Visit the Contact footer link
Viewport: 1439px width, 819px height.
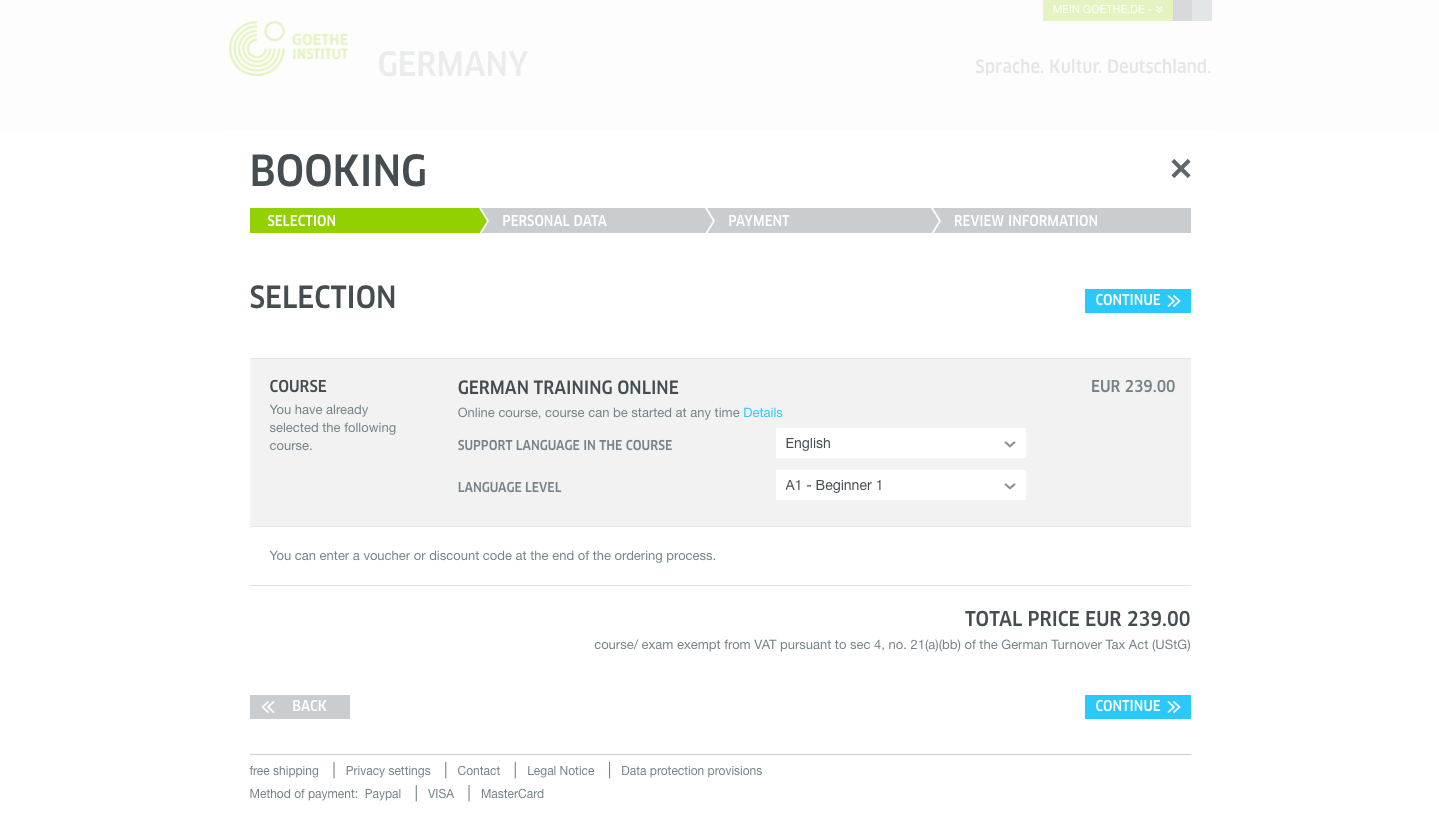pyautogui.click(x=478, y=771)
